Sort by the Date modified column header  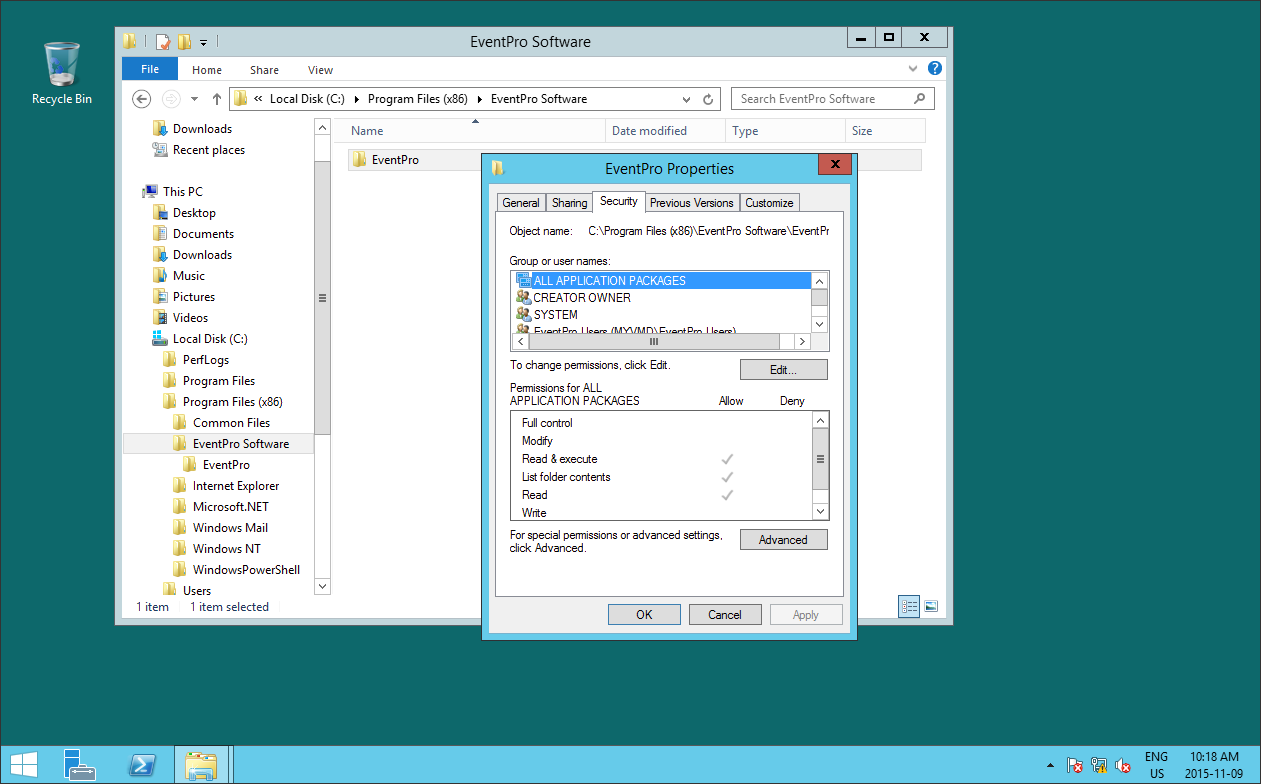point(665,131)
